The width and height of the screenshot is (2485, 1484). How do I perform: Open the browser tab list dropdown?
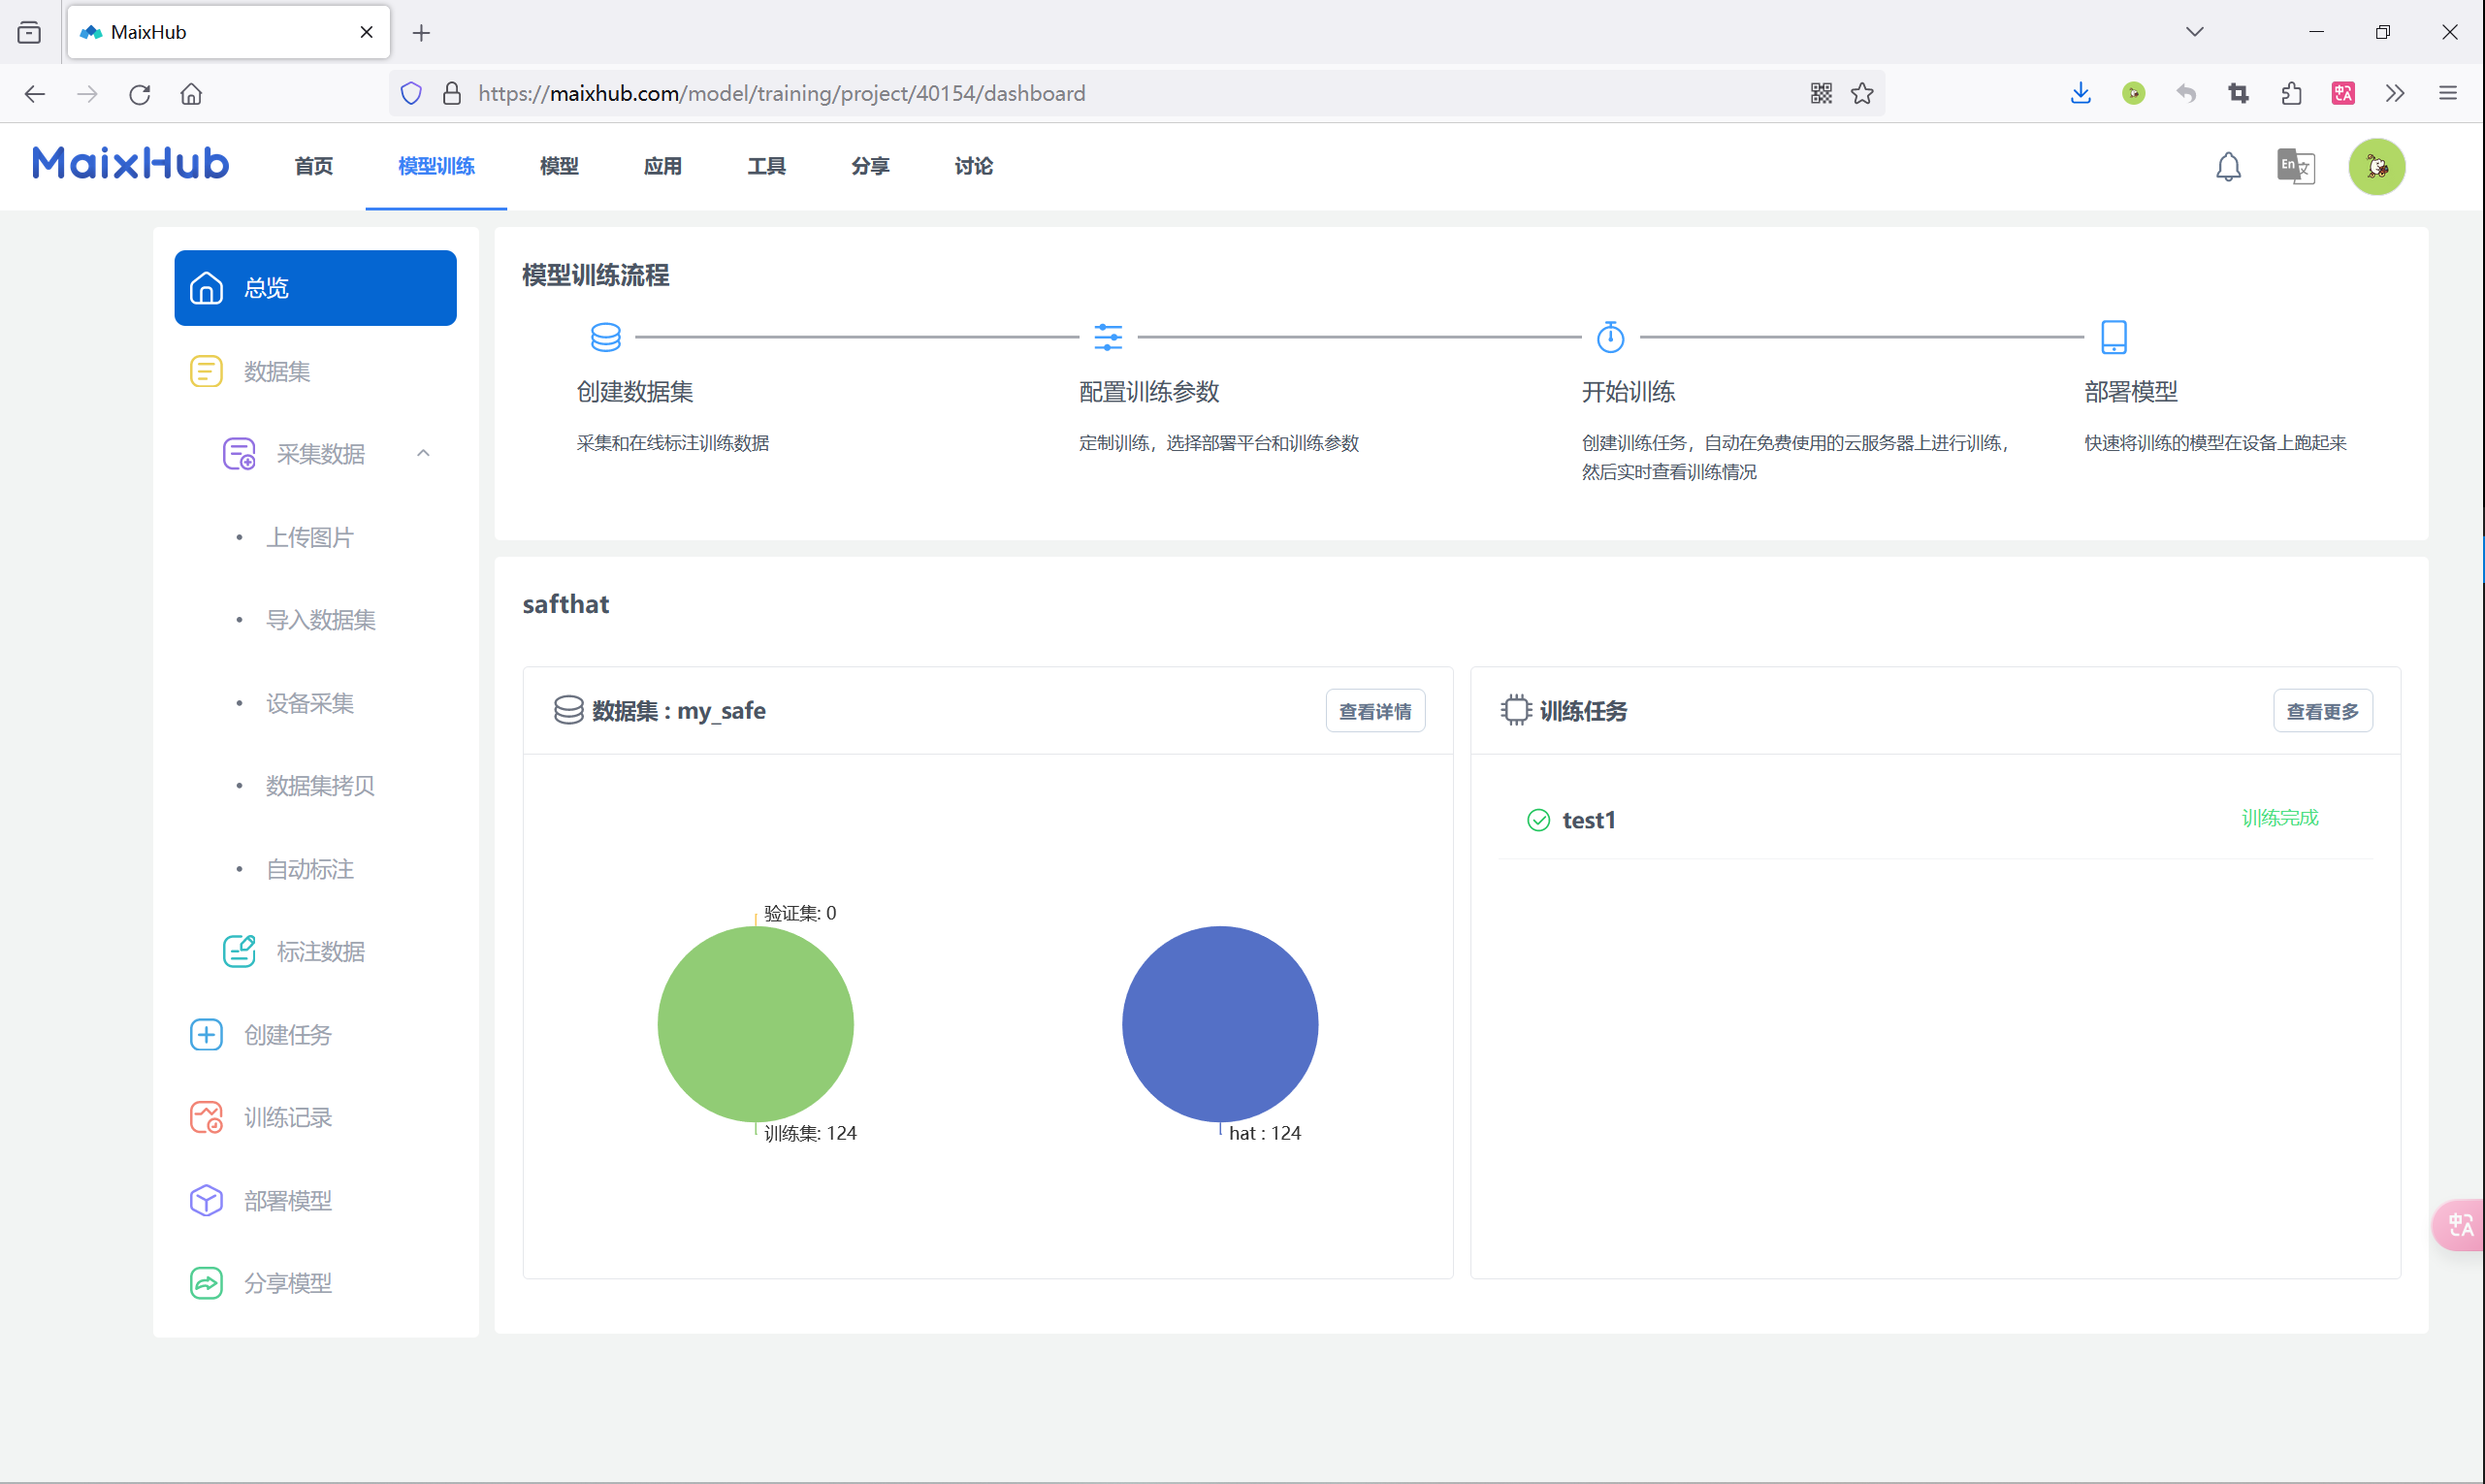point(2194,32)
